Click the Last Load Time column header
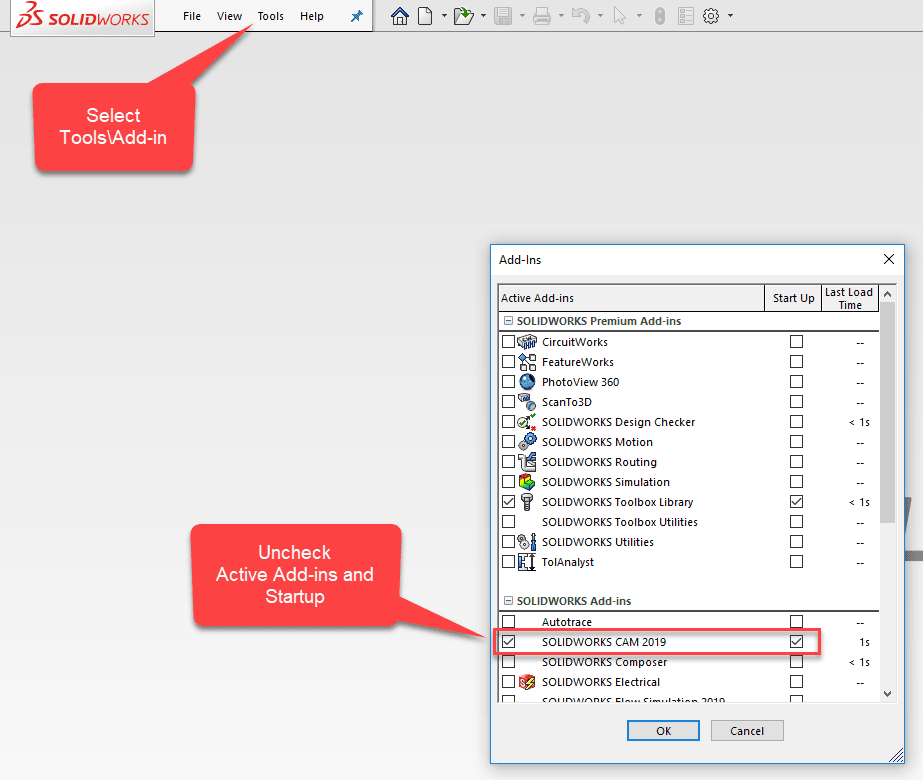This screenshot has width=923, height=780. 849,298
